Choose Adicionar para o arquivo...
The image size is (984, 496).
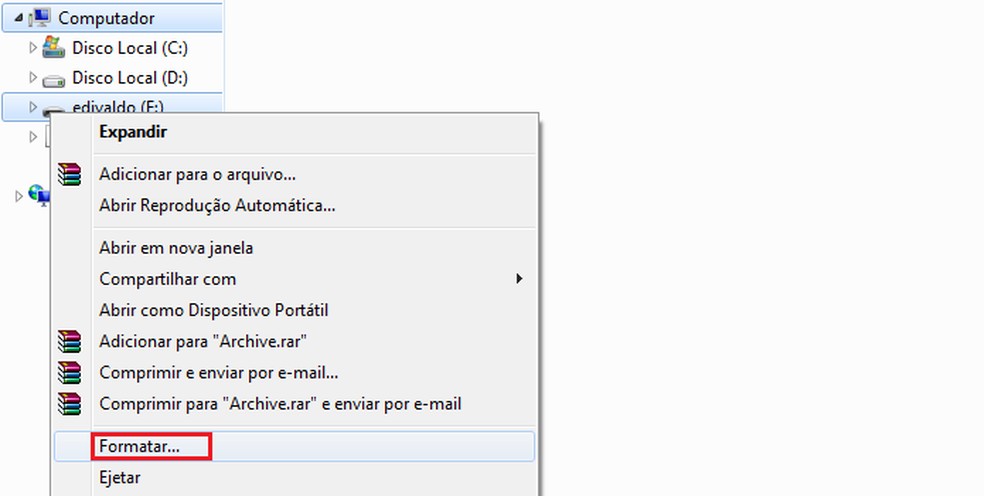pos(294,174)
